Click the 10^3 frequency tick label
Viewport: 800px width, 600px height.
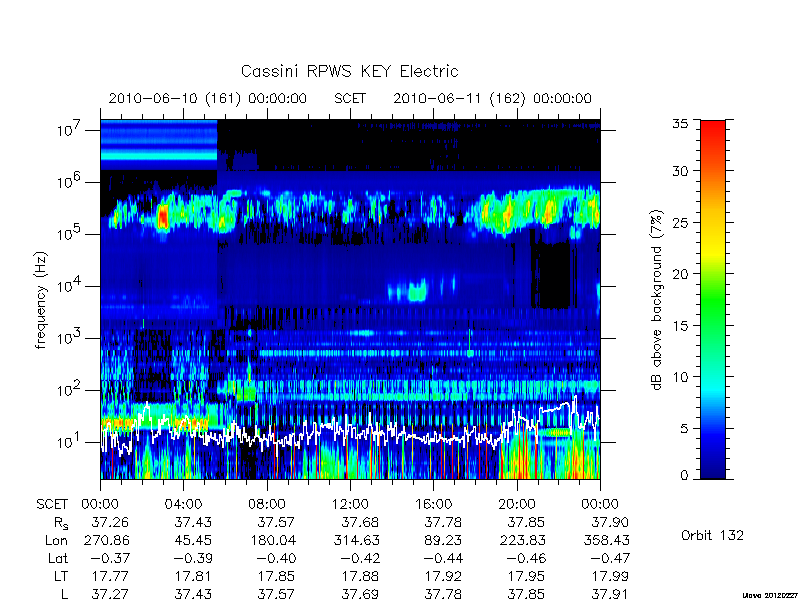[x=68, y=337]
